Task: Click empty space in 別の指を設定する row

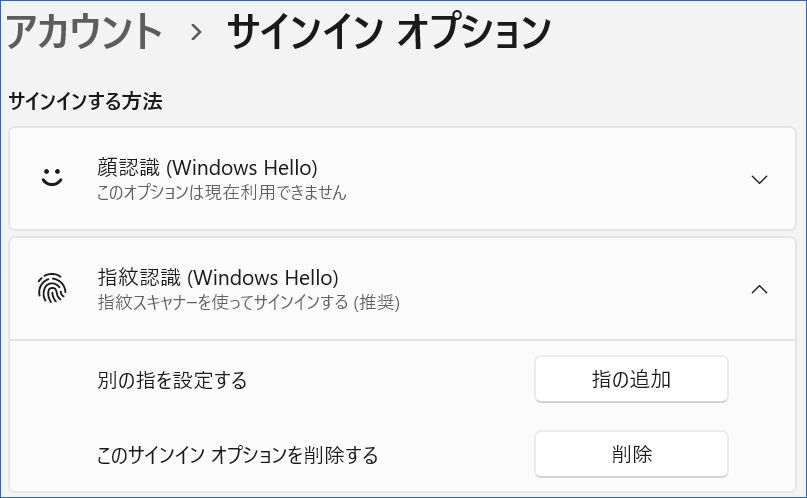Action: (x=391, y=380)
